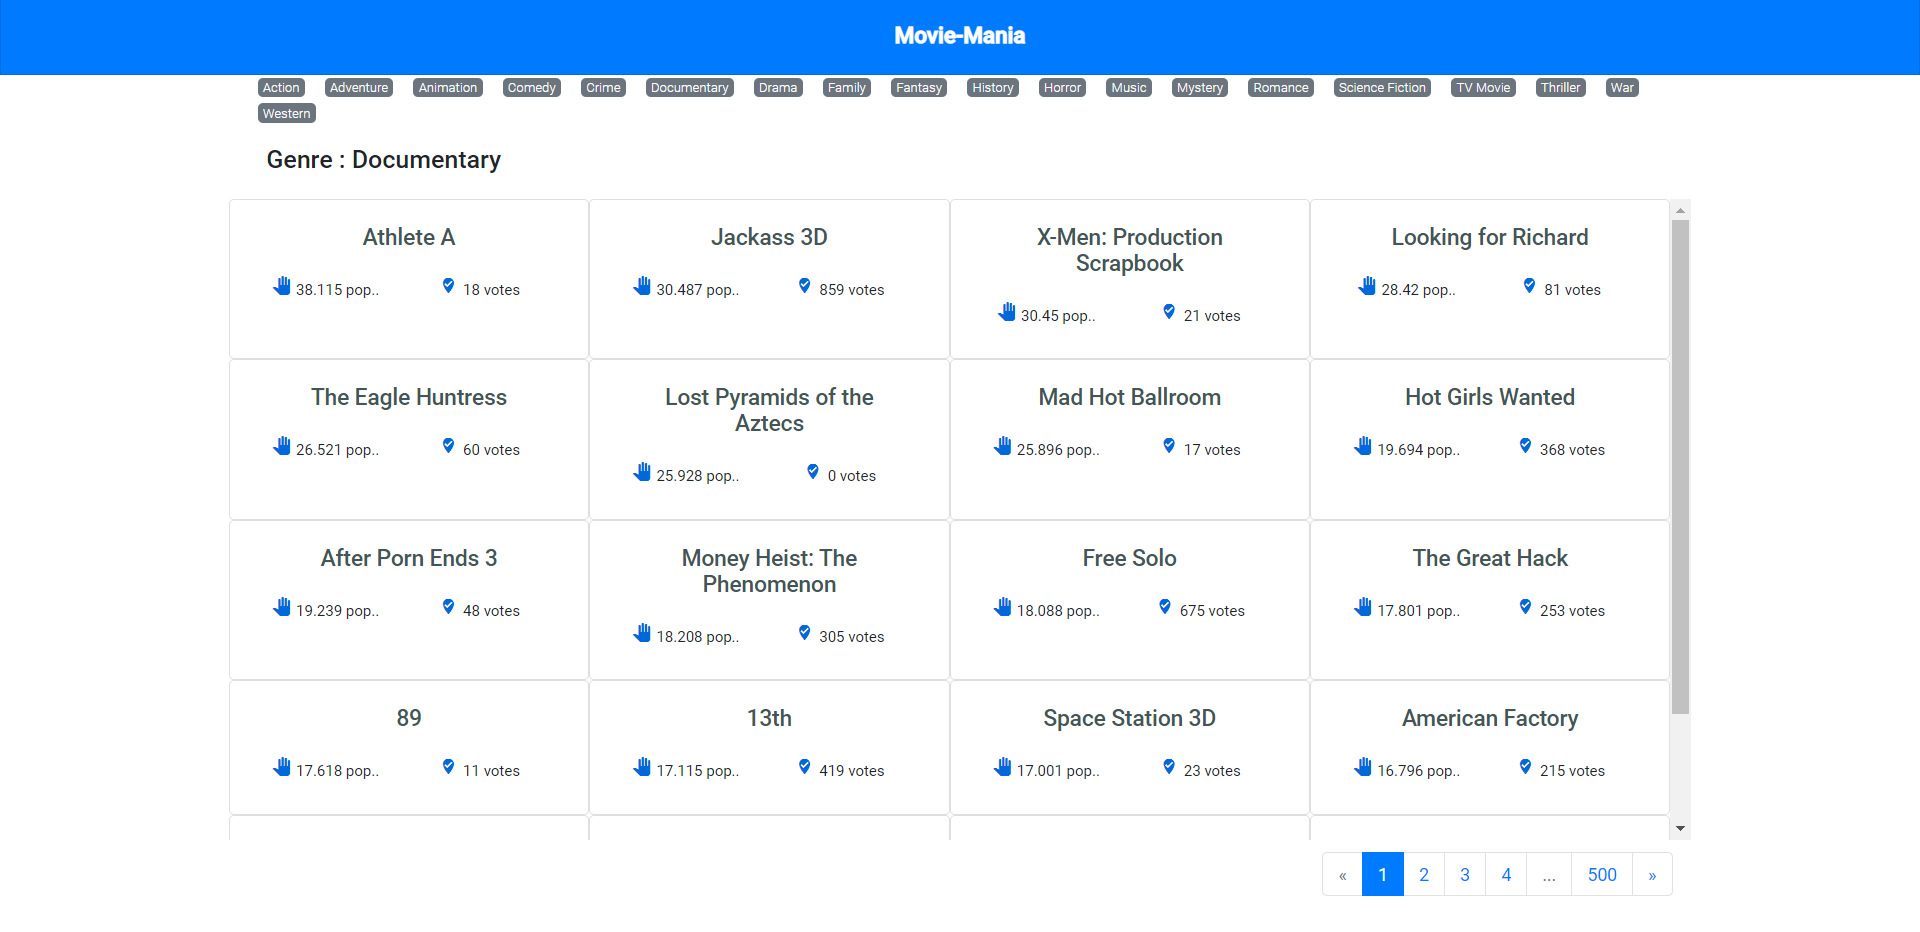This screenshot has width=1920, height=932.
Task: Go to next page with » arrow
Action: tap(1652, 875)
